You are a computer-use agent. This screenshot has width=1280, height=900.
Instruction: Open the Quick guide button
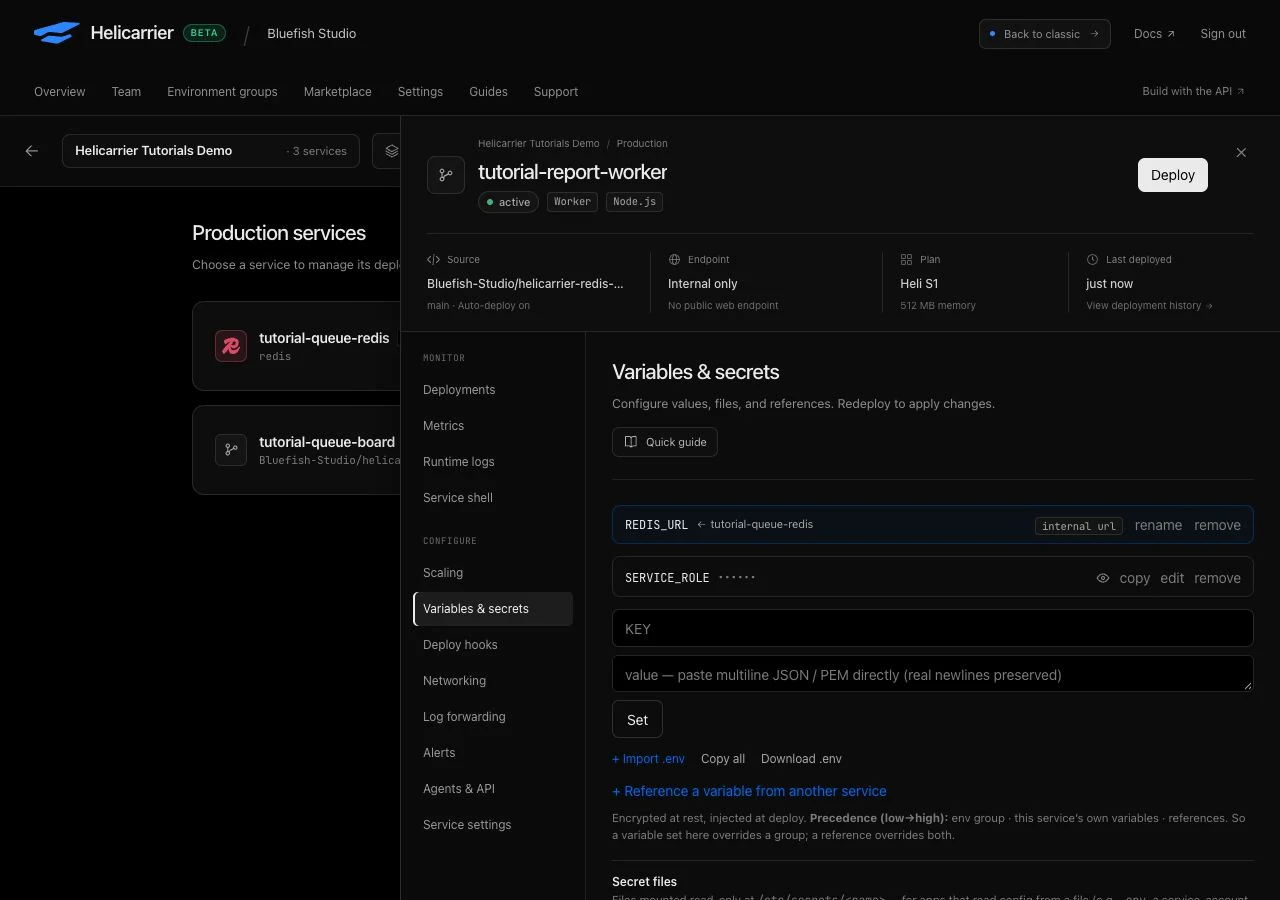point(665,442)
